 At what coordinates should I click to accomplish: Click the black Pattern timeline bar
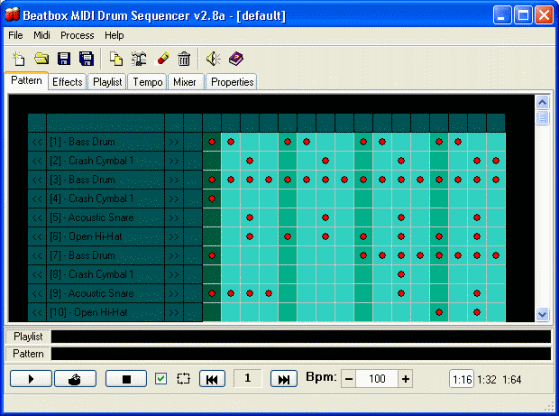(x=301, y=354)
